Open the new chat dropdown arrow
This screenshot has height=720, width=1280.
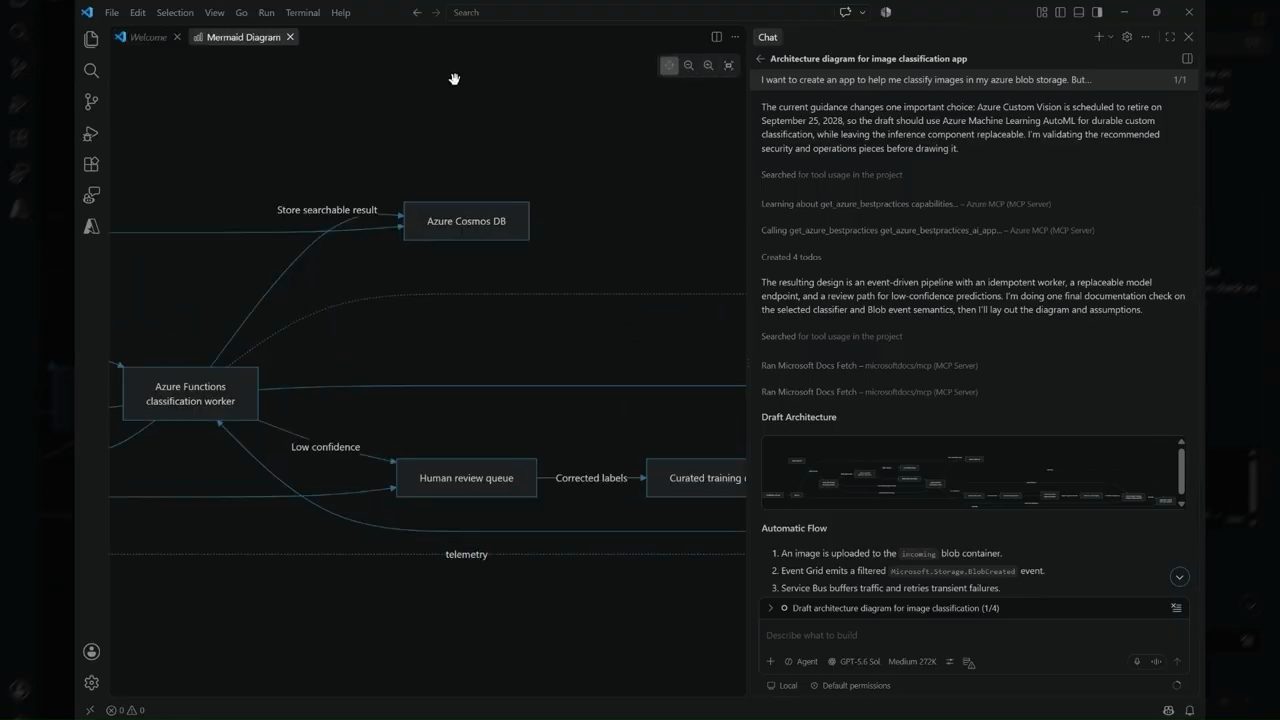tap(1110, 37)
